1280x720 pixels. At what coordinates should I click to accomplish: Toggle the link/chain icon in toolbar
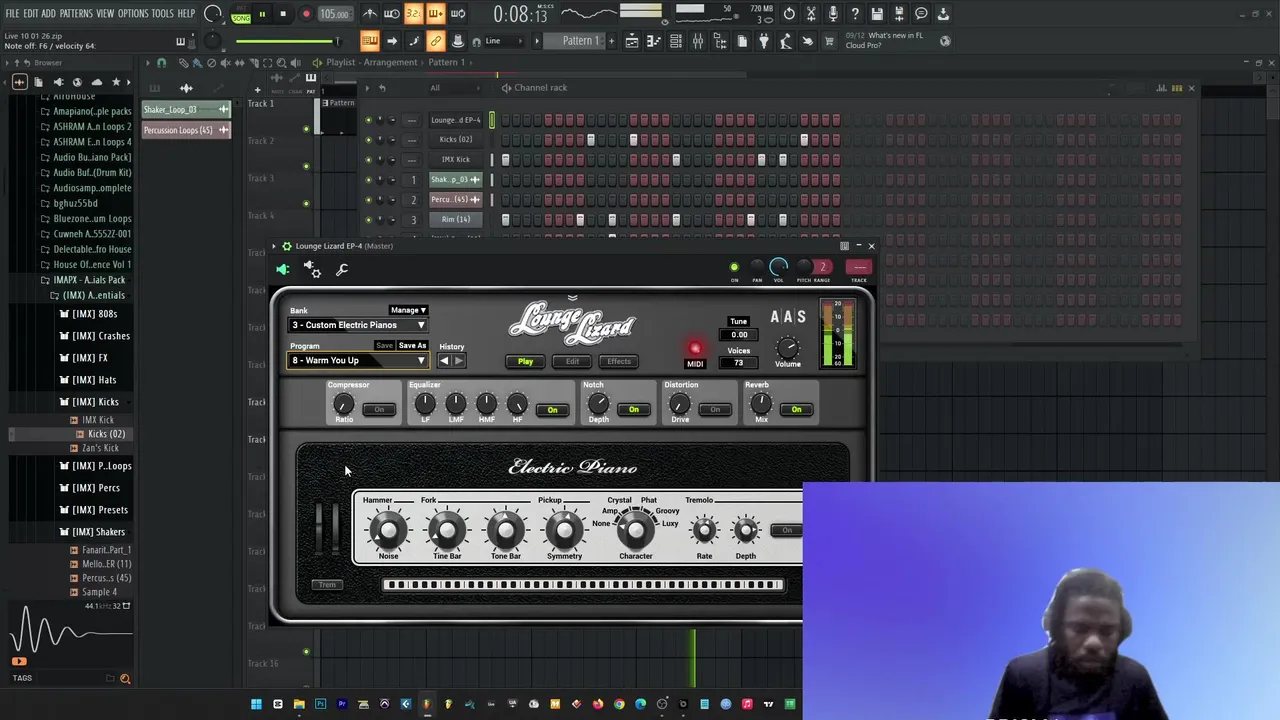[436, 41]
